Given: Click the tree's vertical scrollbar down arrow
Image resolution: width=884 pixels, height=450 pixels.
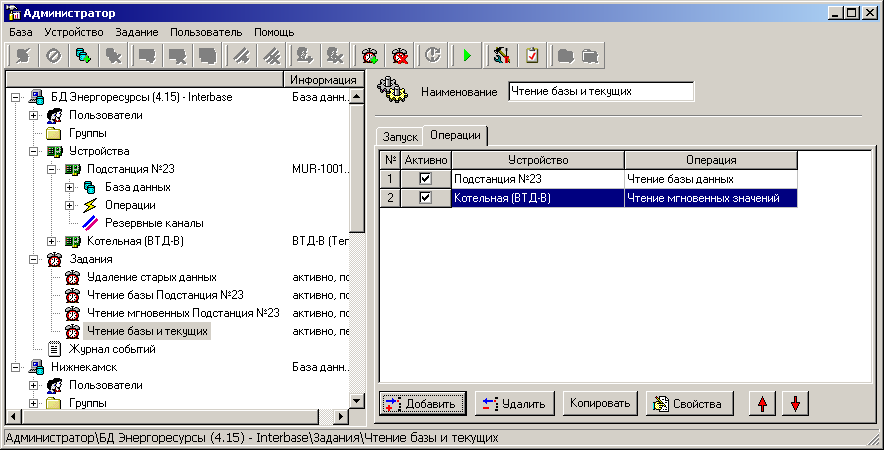Looking at the screenshot, I should (356, 401).
